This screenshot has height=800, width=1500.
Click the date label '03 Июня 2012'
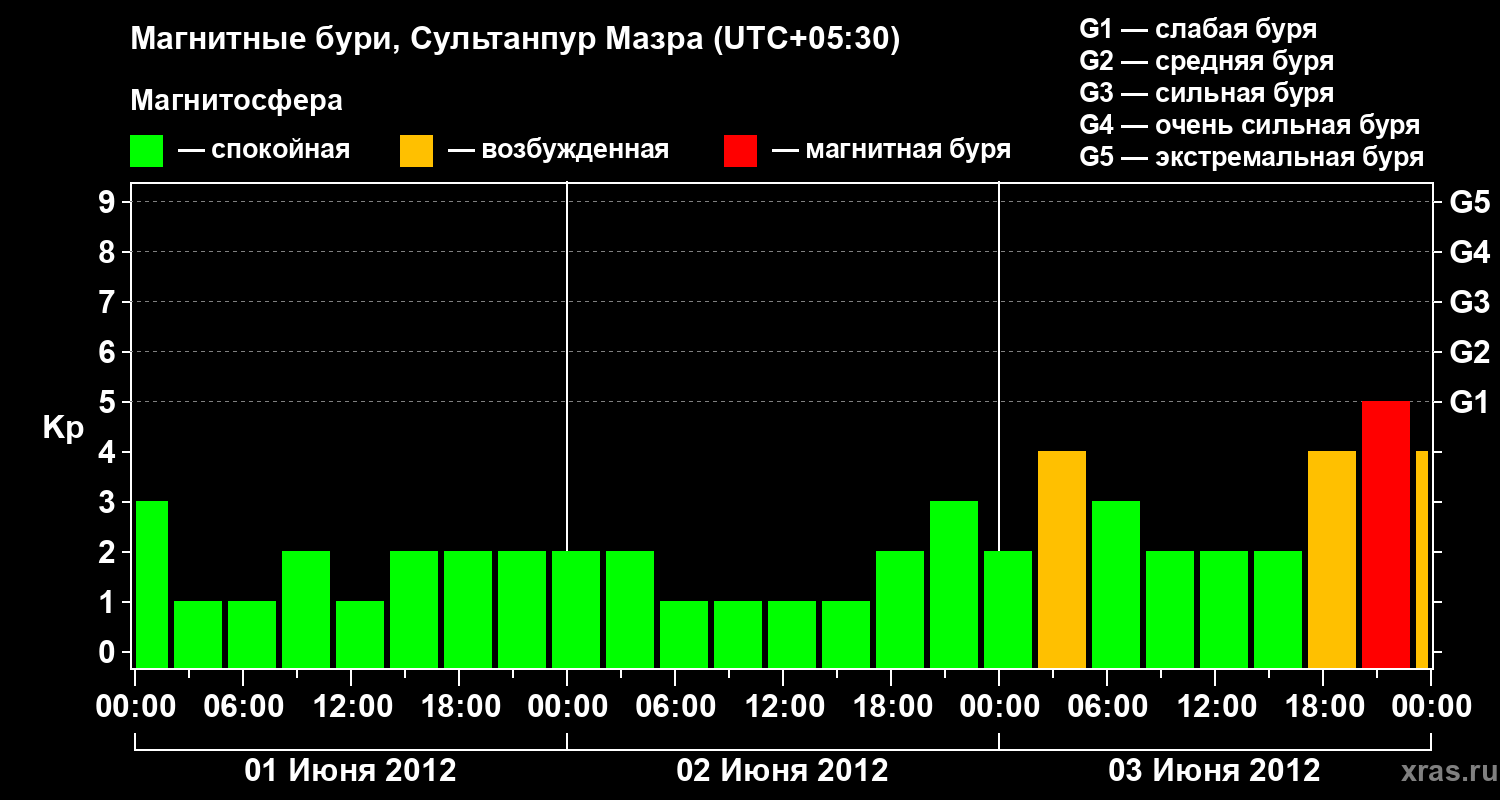pyautogui.click(x=1215, y=771)
